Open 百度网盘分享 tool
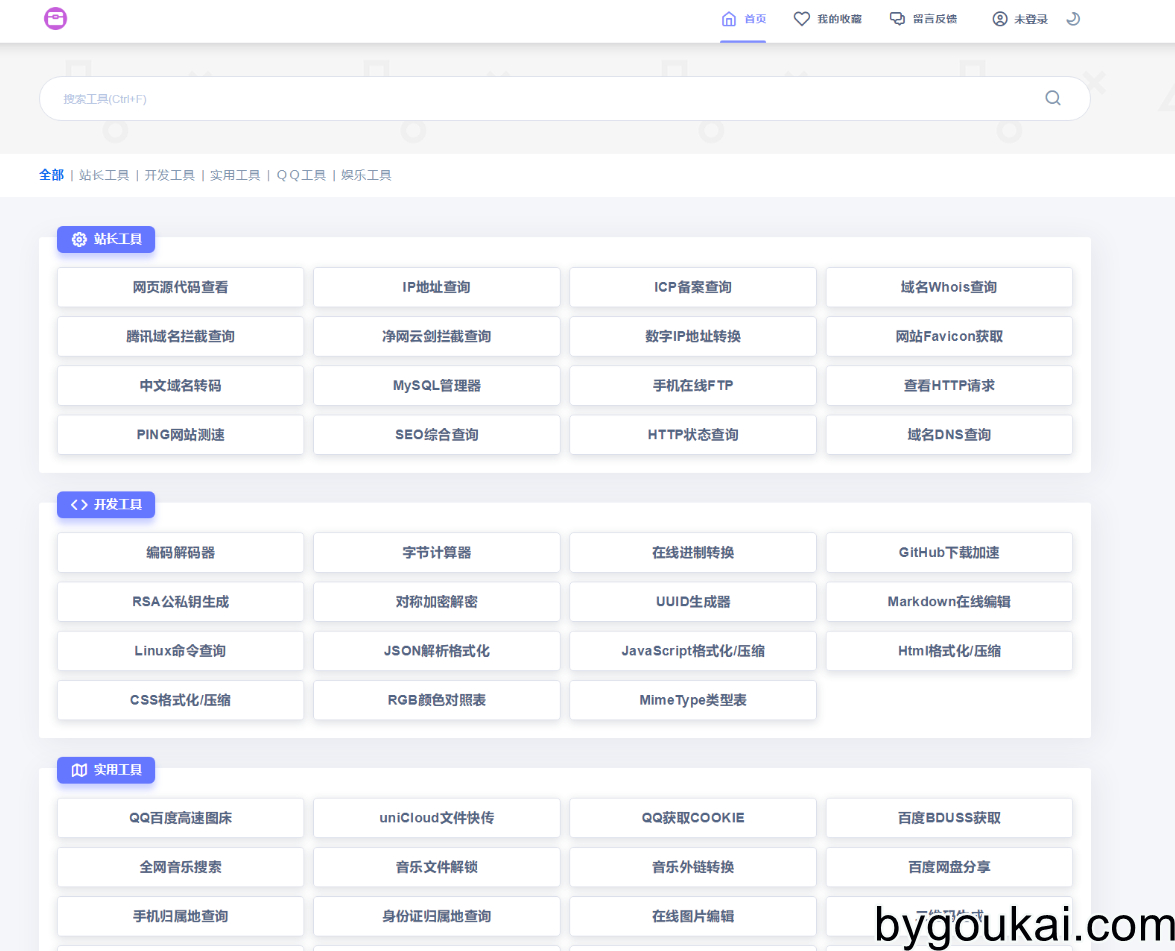Viewport: 1175px width, 951px height. tap(949, 867)
